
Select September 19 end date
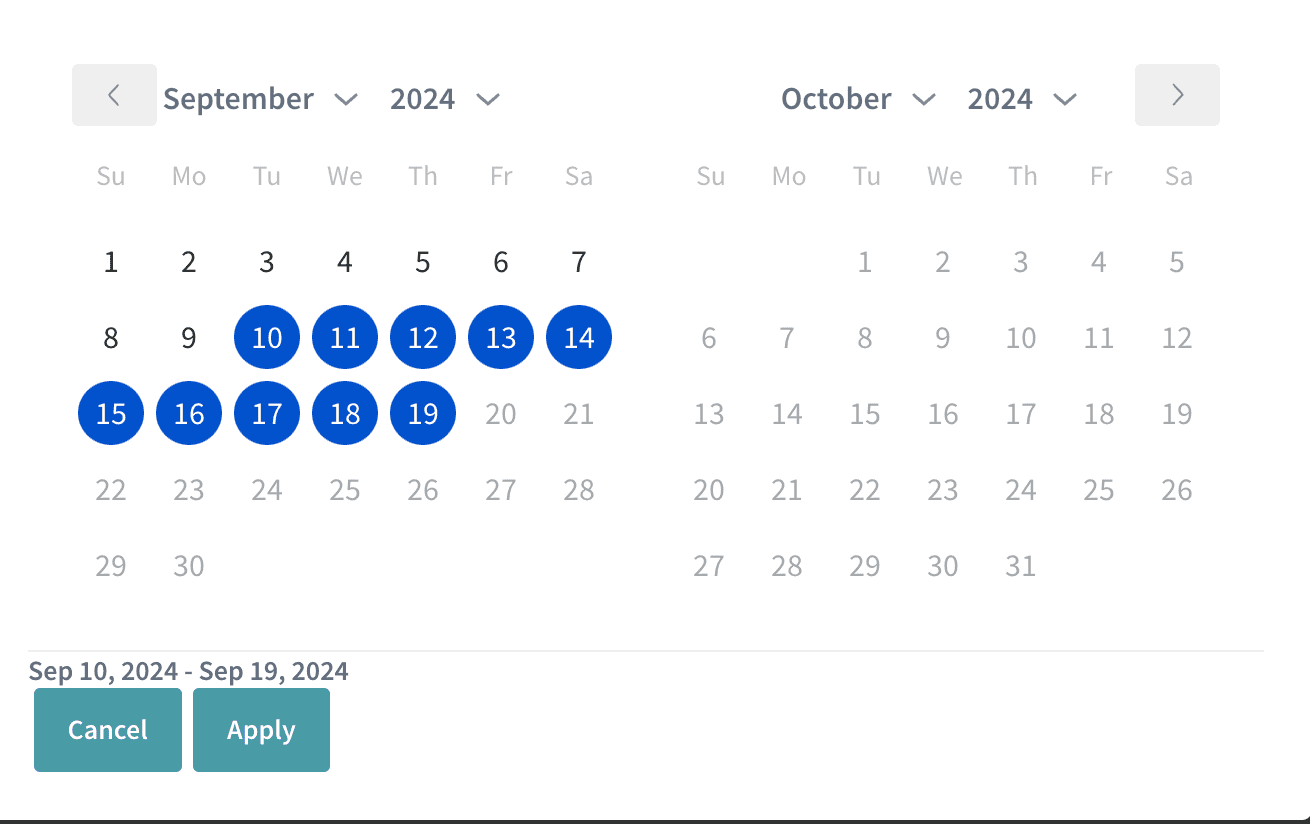coord(423,414)
